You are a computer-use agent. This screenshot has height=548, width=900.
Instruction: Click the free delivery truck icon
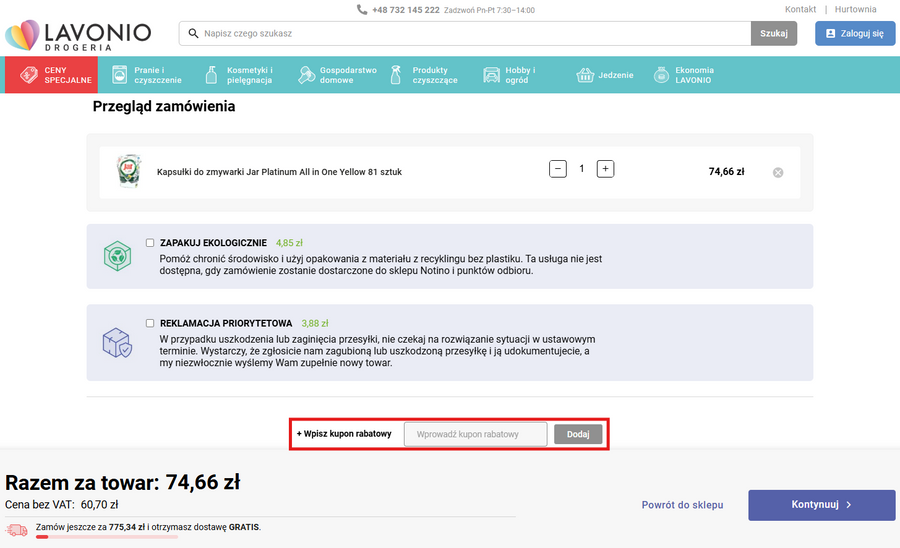(16, 528)
